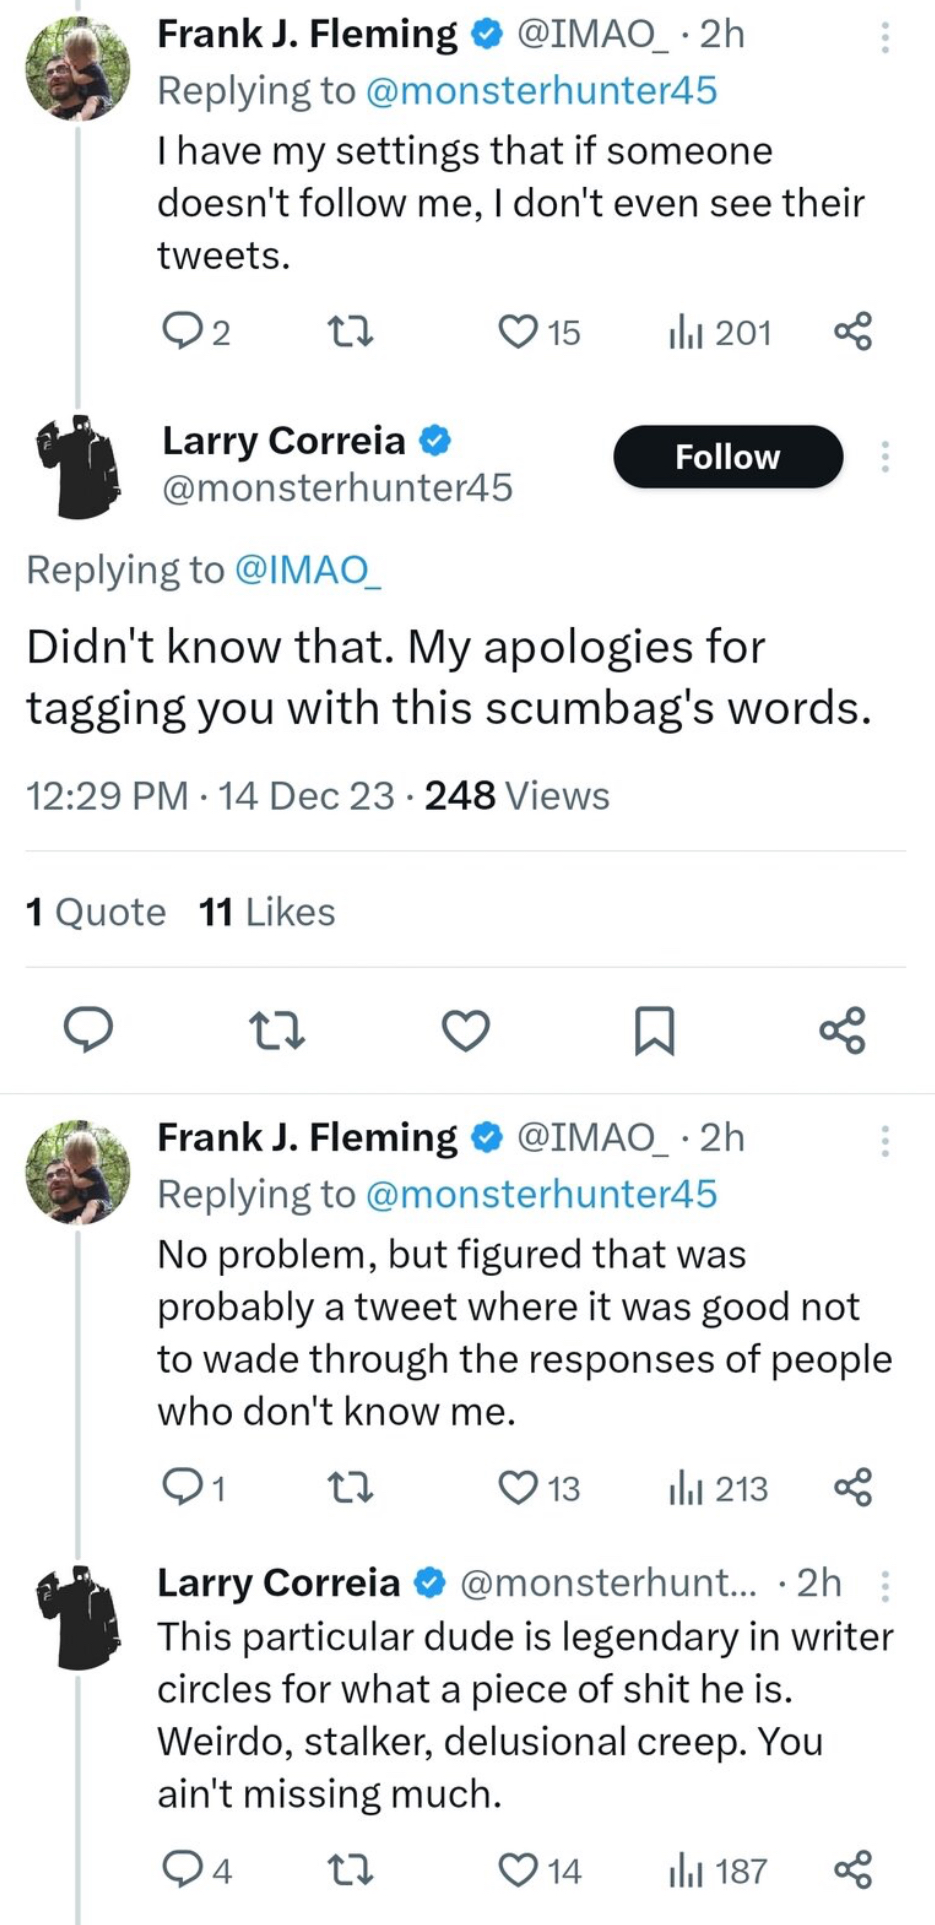935x1925 pixels.
Task: Open three-dot menu beside Follow button
Action: tap(884, 456)
